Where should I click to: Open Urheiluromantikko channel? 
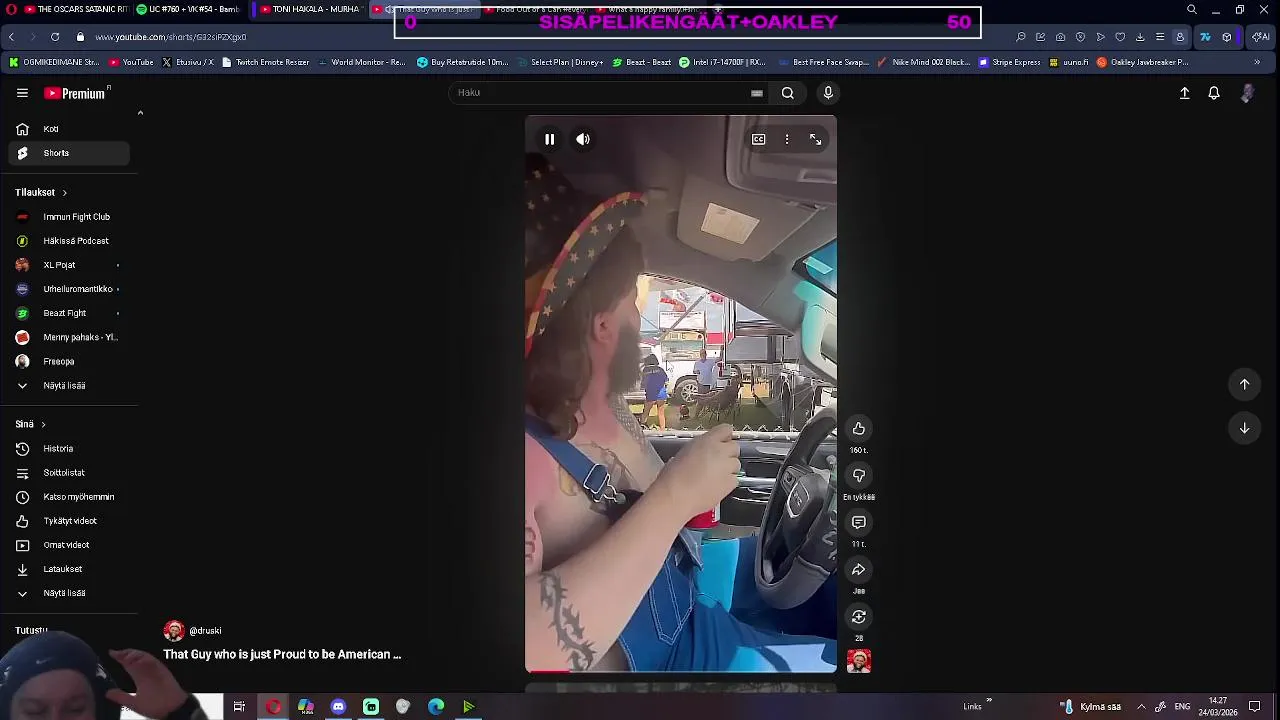pos(69,289)
